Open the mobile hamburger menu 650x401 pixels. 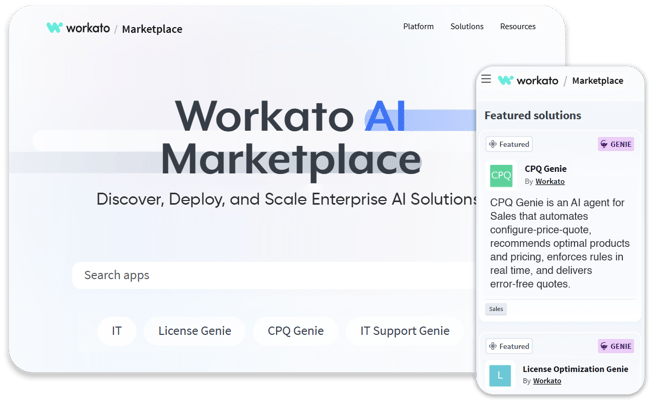tap(486, 79)
